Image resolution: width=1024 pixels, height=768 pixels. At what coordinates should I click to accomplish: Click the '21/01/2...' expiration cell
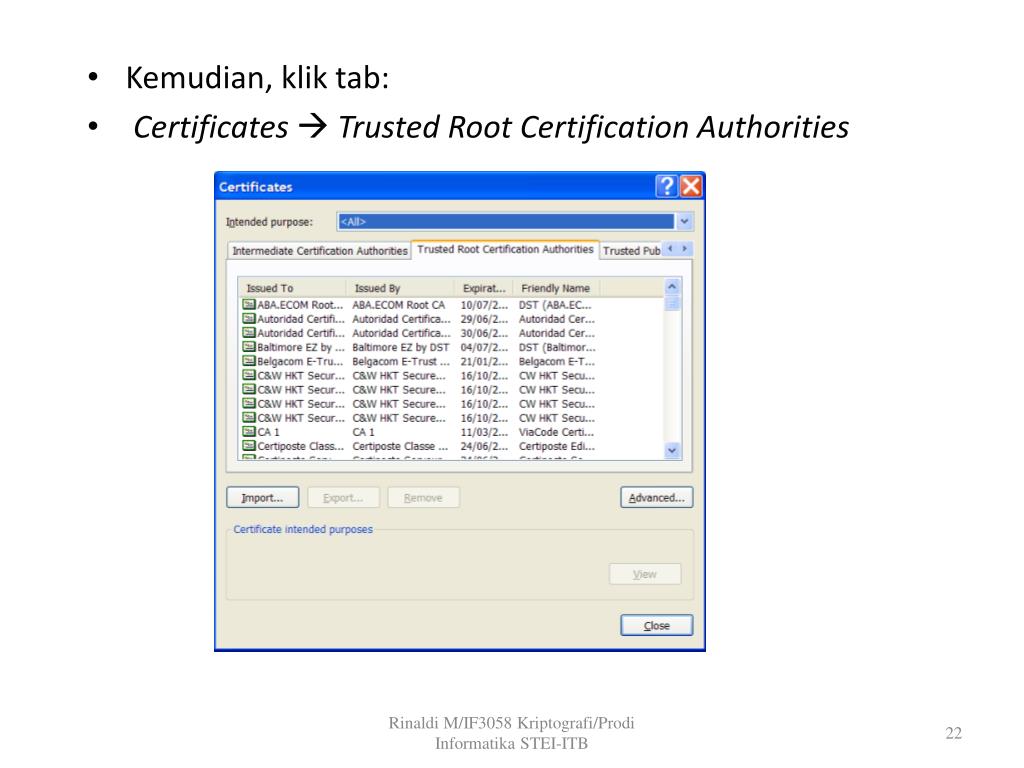[x=484, y=362]
